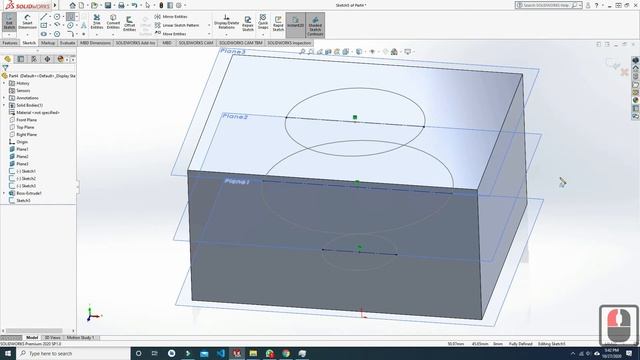Click the Select cursor tool icon

[147, 5]
